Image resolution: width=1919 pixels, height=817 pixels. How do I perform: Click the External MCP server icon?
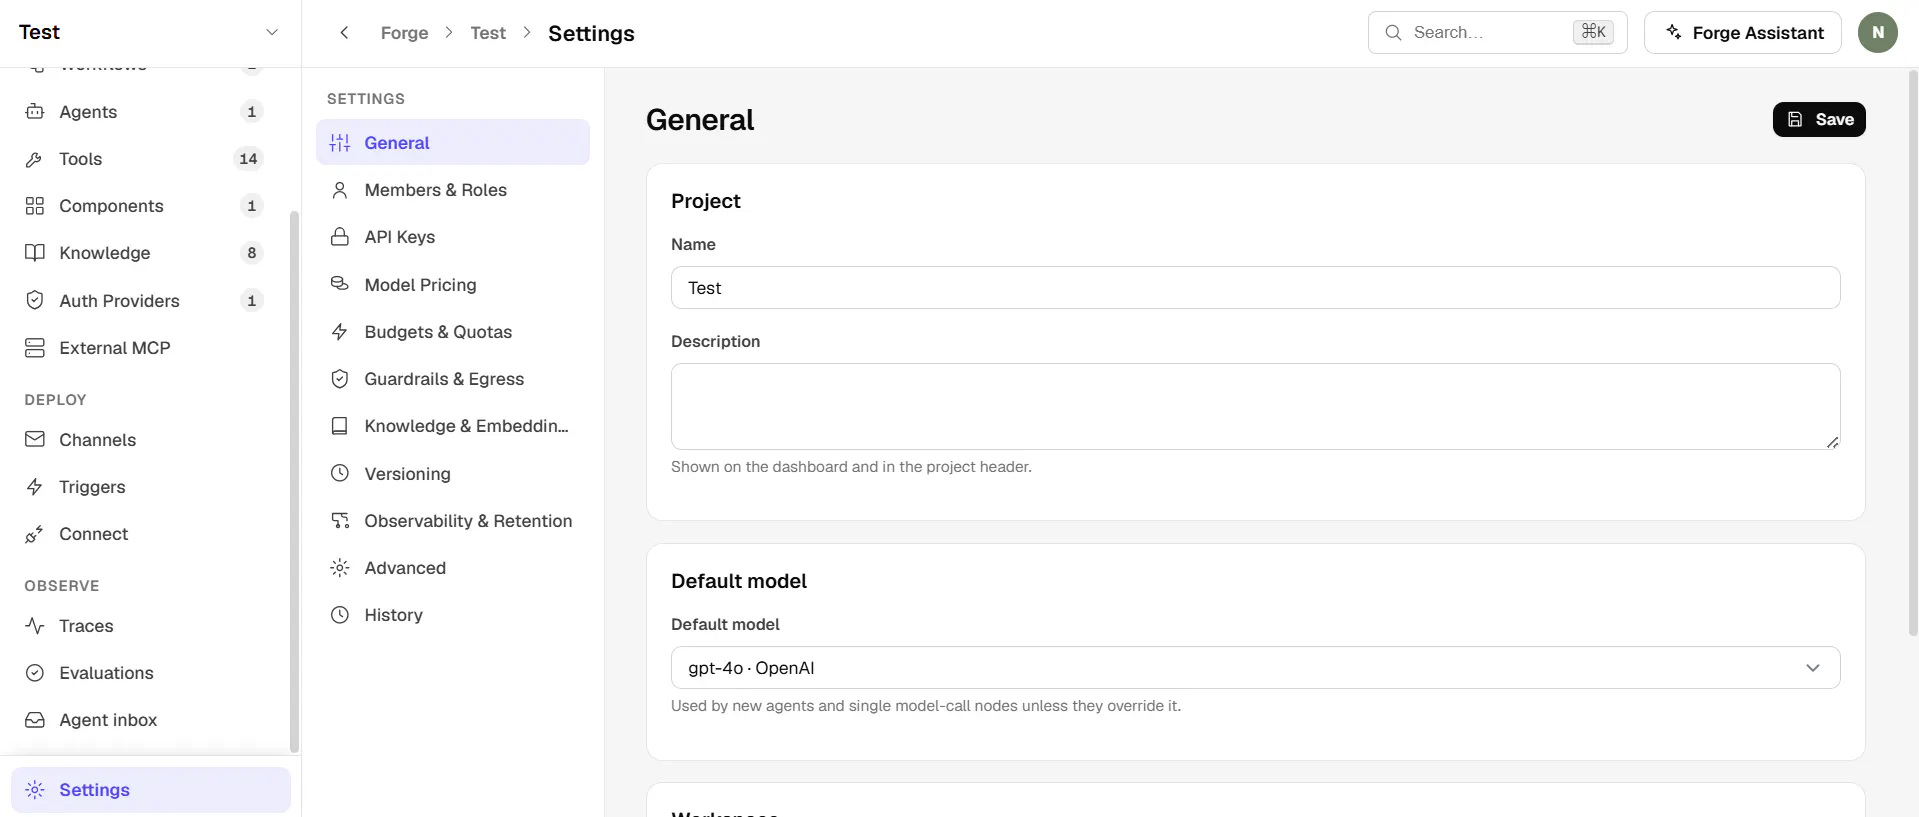pyautogui.click(x=35, y=348)
